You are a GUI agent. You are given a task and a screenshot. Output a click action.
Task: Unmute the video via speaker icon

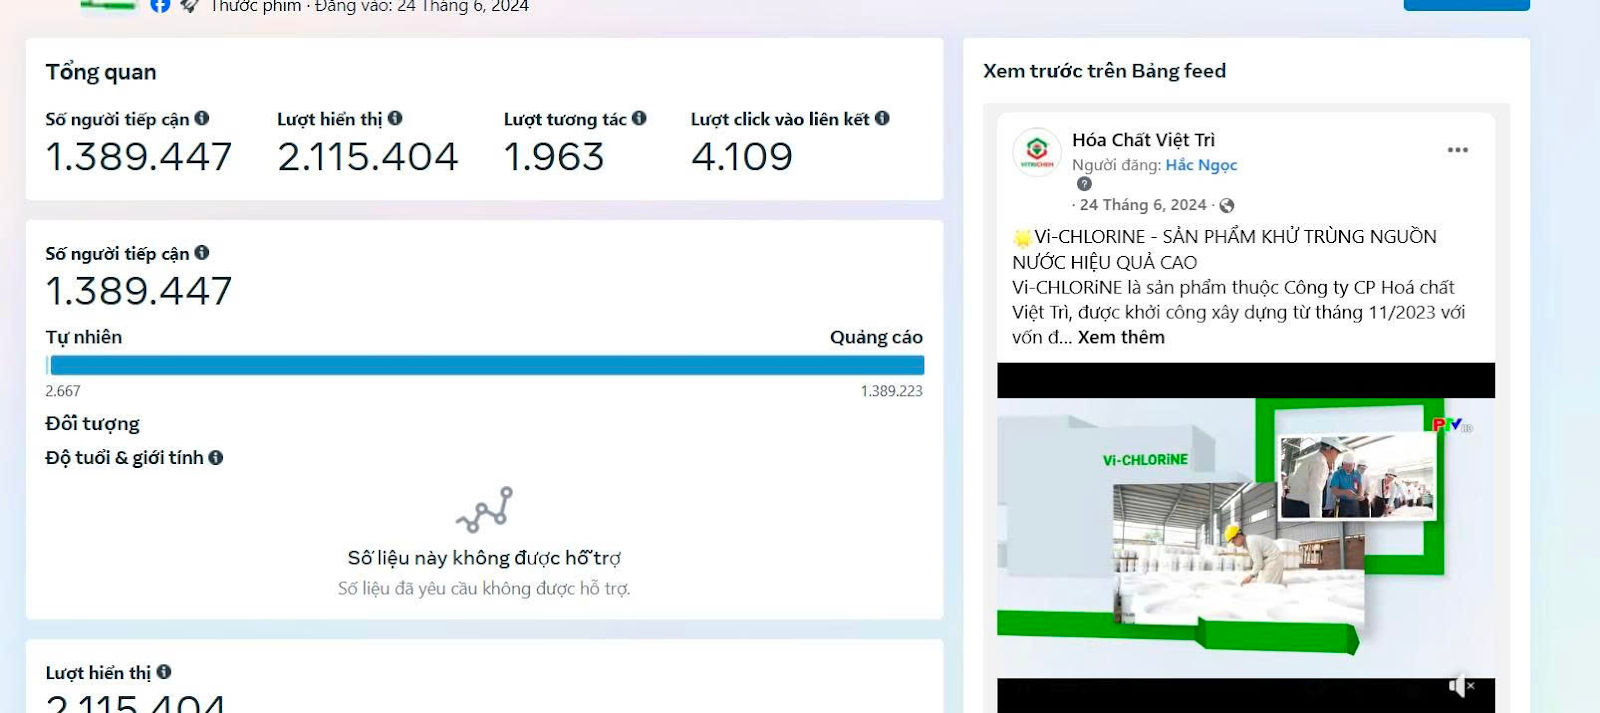coord(1461,686)
